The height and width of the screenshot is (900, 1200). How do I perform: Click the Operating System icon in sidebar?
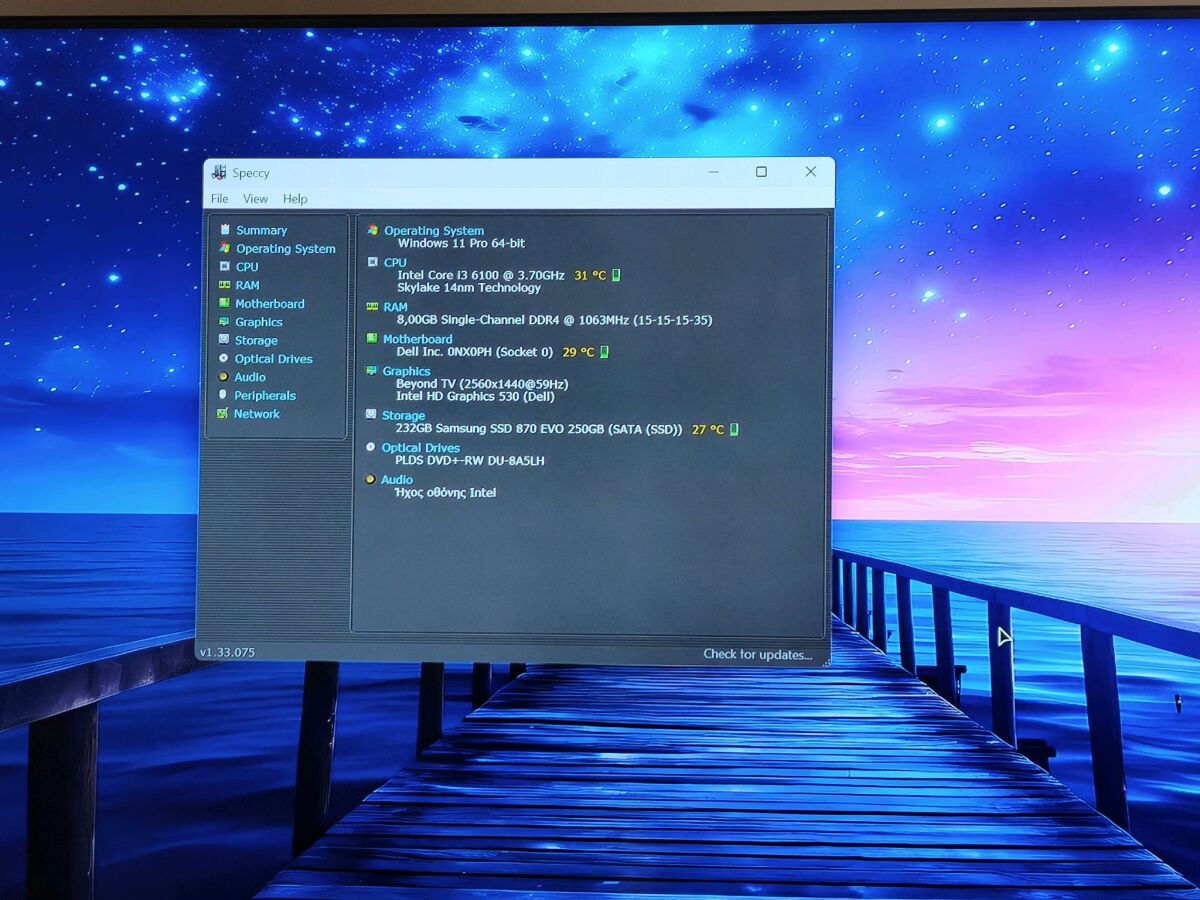225,248
